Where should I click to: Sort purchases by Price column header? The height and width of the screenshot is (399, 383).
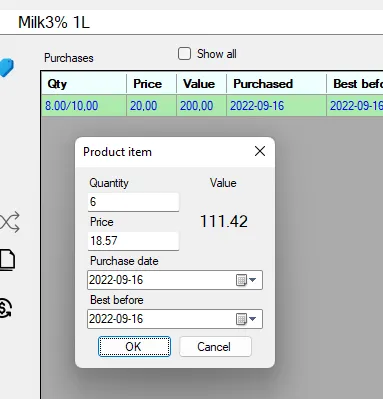(x=152, y=84)
